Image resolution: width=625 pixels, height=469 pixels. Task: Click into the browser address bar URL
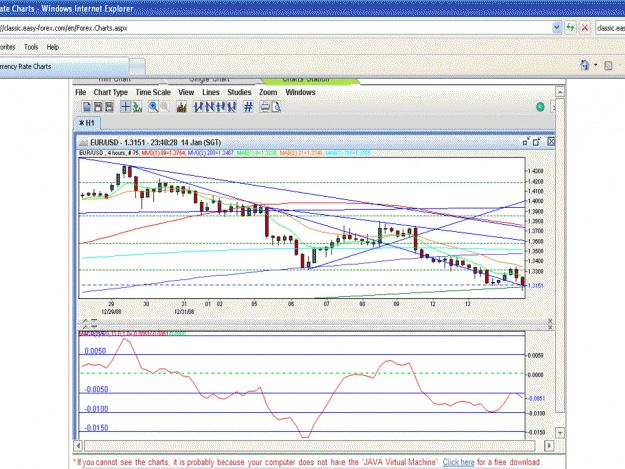click(x=275, y=28)
